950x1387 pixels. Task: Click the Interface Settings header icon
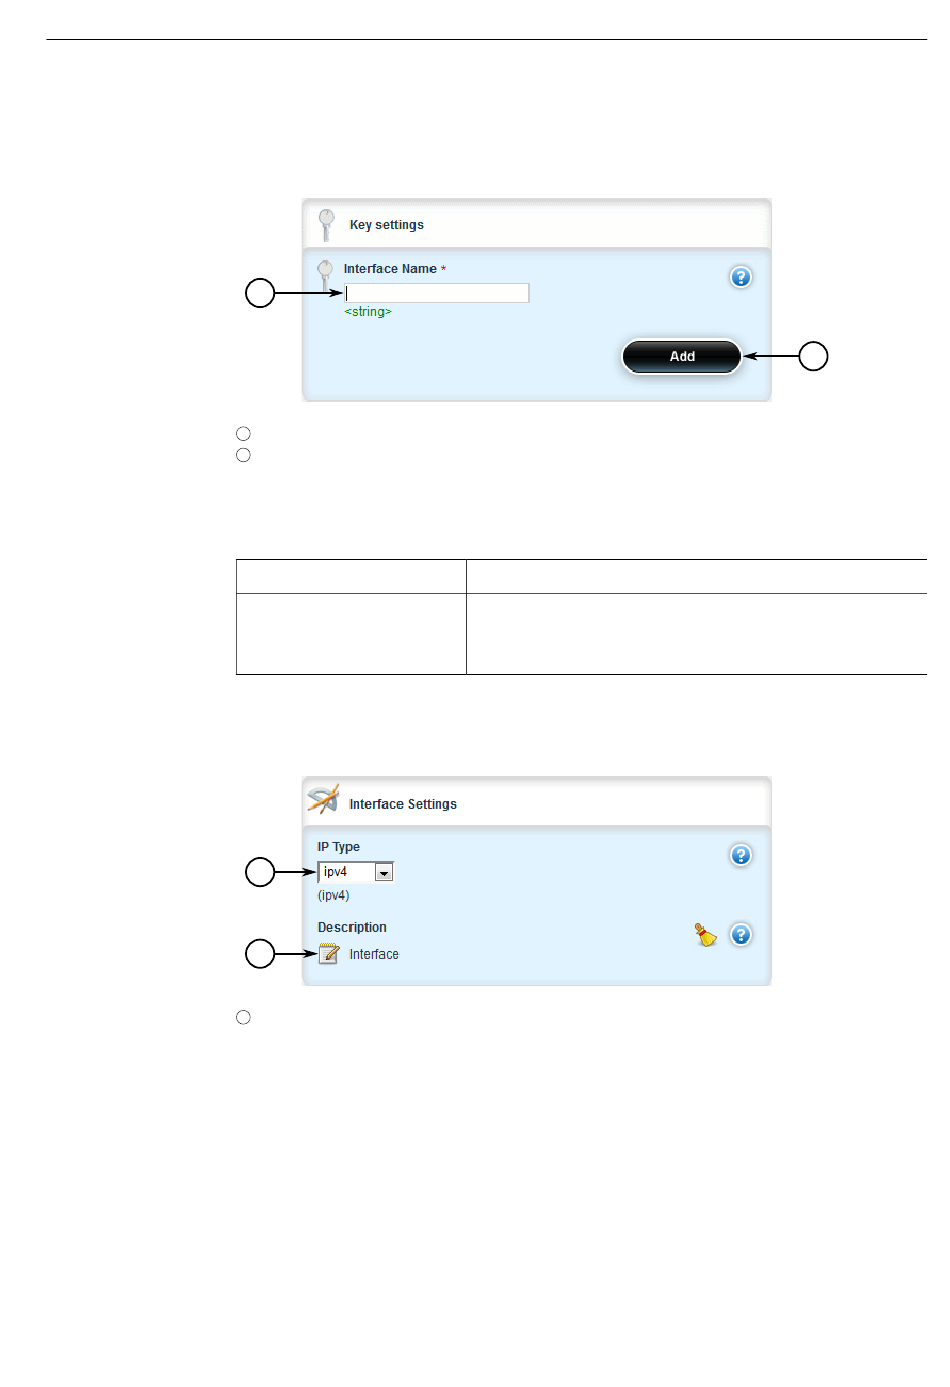pos(323,799)
